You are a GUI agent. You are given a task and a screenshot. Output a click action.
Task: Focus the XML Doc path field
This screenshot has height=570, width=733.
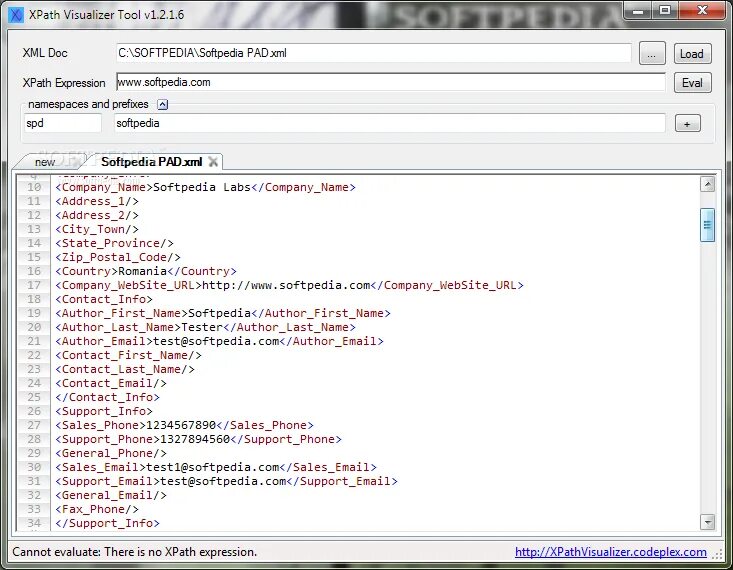pos(374,53)
